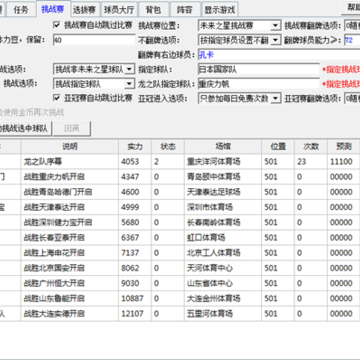Image resolution: width=360 pixels, height=360 pixels.
Task: Open the 挑战指定球队 dropdown
Action: pos(130,84)
